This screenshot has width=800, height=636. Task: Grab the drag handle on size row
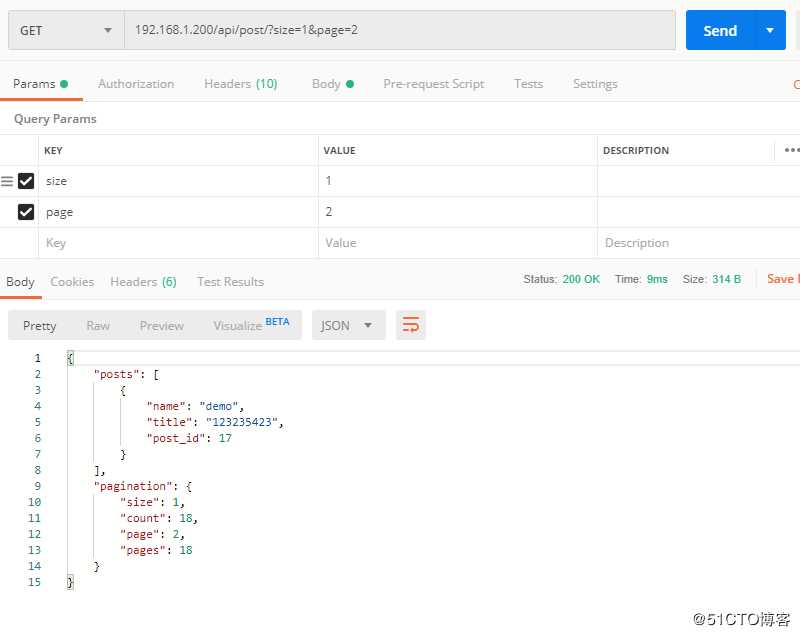[7, 181]
